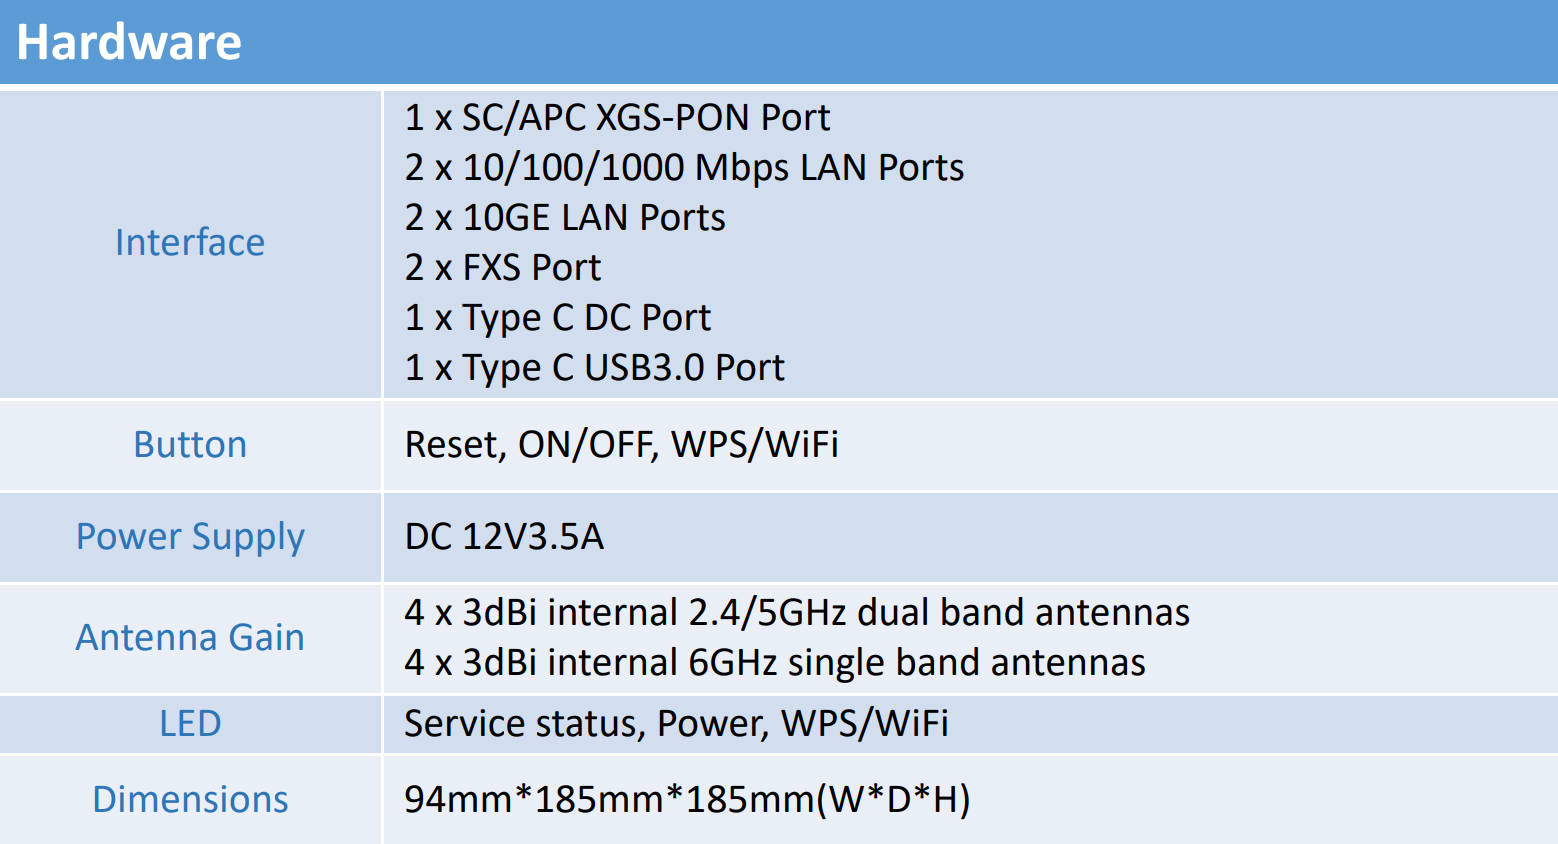Click the Power Supply label
1558x844 pixels.
(190, 537)
